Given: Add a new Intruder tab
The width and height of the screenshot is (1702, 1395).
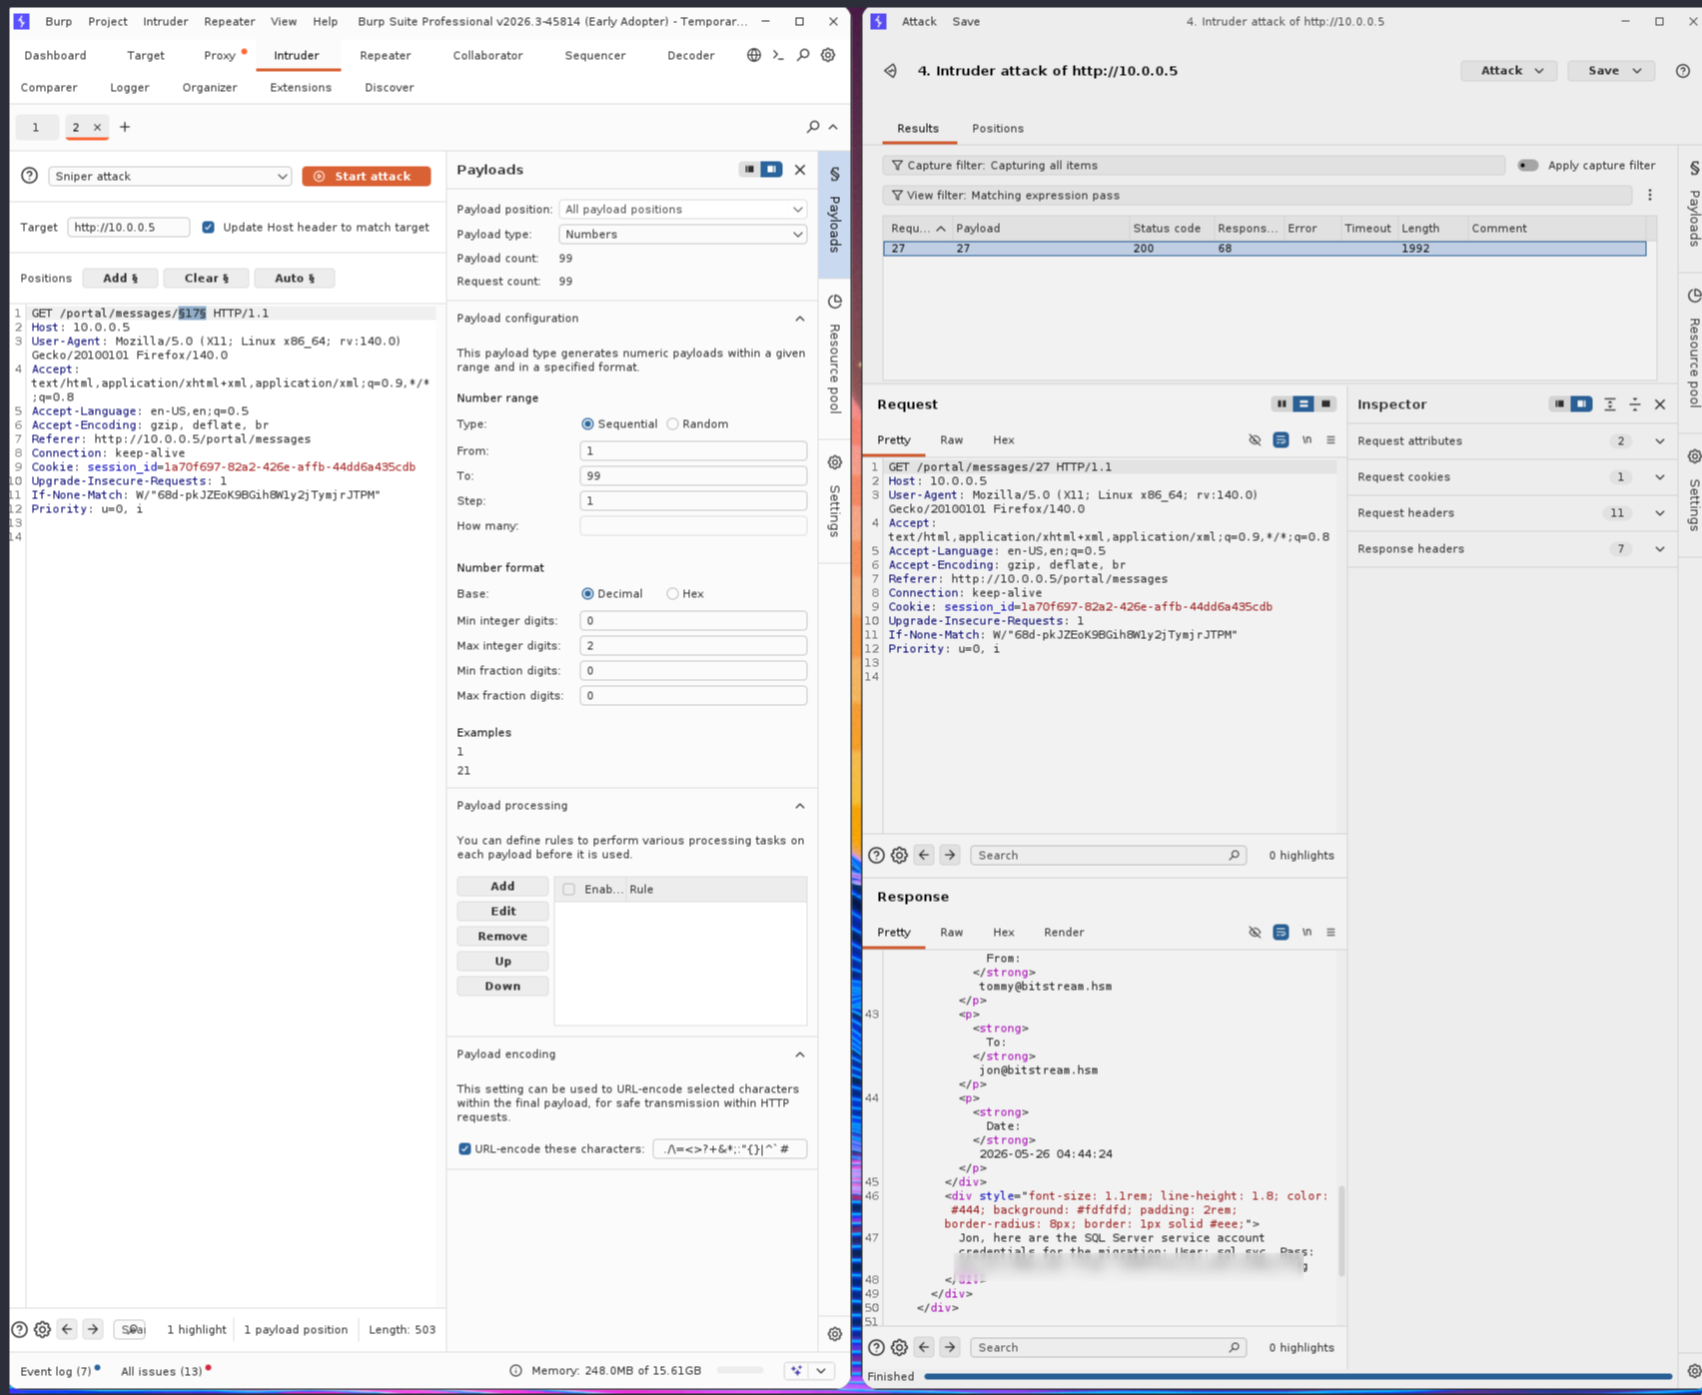Looking at the screenshot, I should pyautogui.click(x=125, y=127).
